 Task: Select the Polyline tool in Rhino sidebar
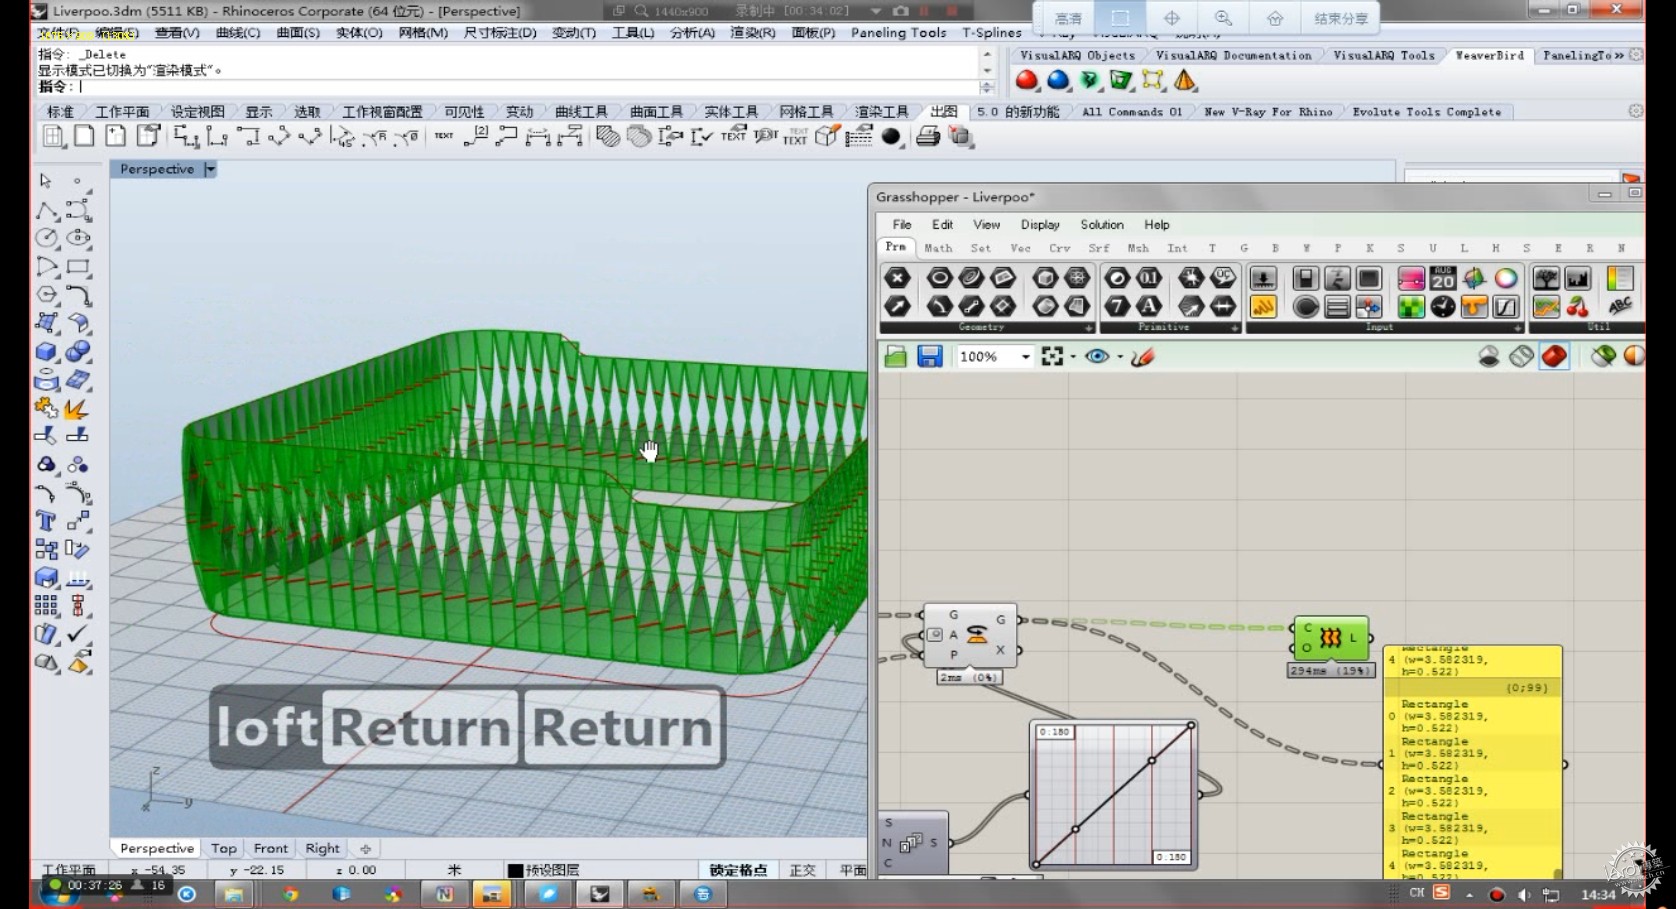pos(46,210)
